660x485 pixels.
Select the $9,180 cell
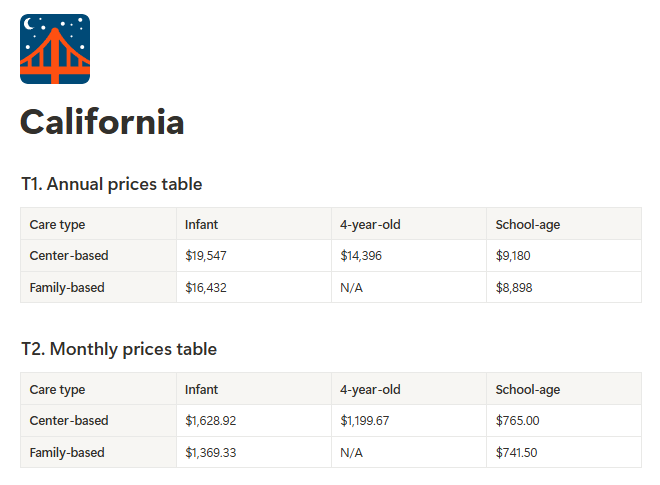coord(564,256)
